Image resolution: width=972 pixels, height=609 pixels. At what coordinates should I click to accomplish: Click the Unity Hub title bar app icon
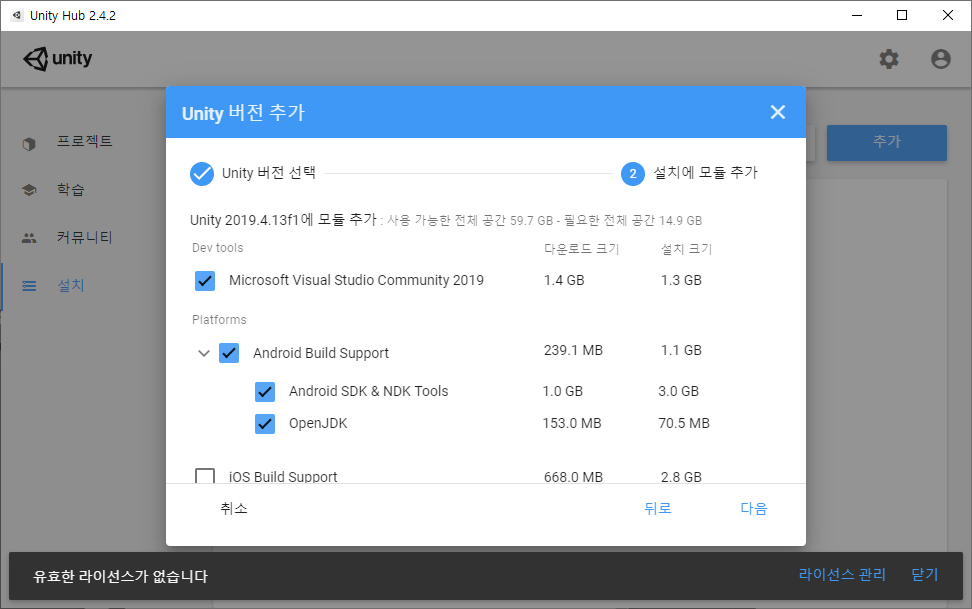pos(17,15)
